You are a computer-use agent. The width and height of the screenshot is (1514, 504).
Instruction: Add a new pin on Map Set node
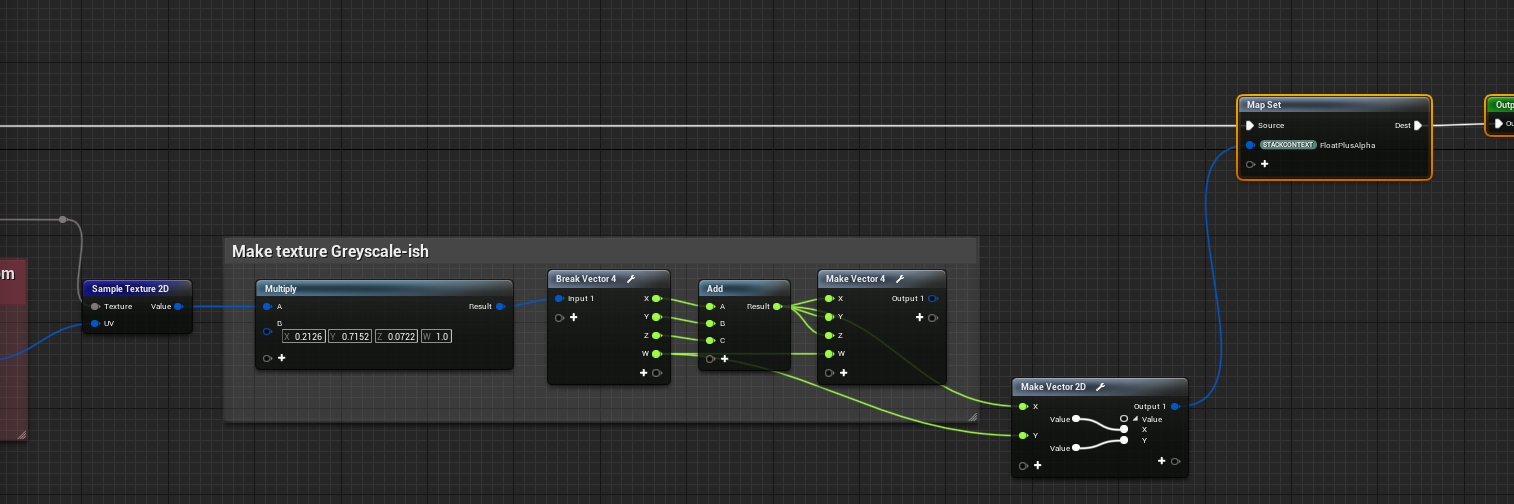tap(1264, 164)
